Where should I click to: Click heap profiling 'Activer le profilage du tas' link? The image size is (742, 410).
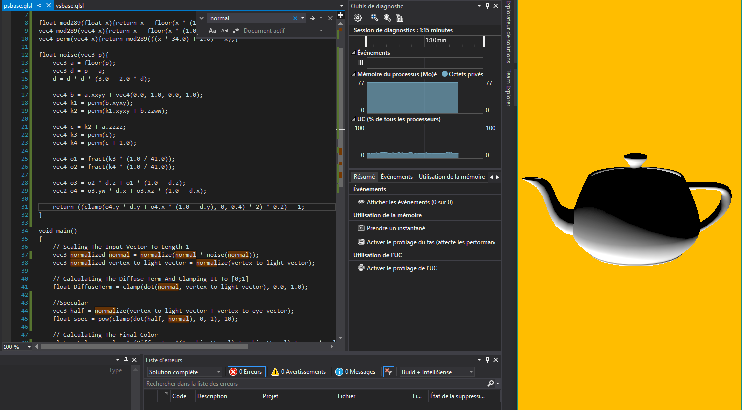point(431,242)
